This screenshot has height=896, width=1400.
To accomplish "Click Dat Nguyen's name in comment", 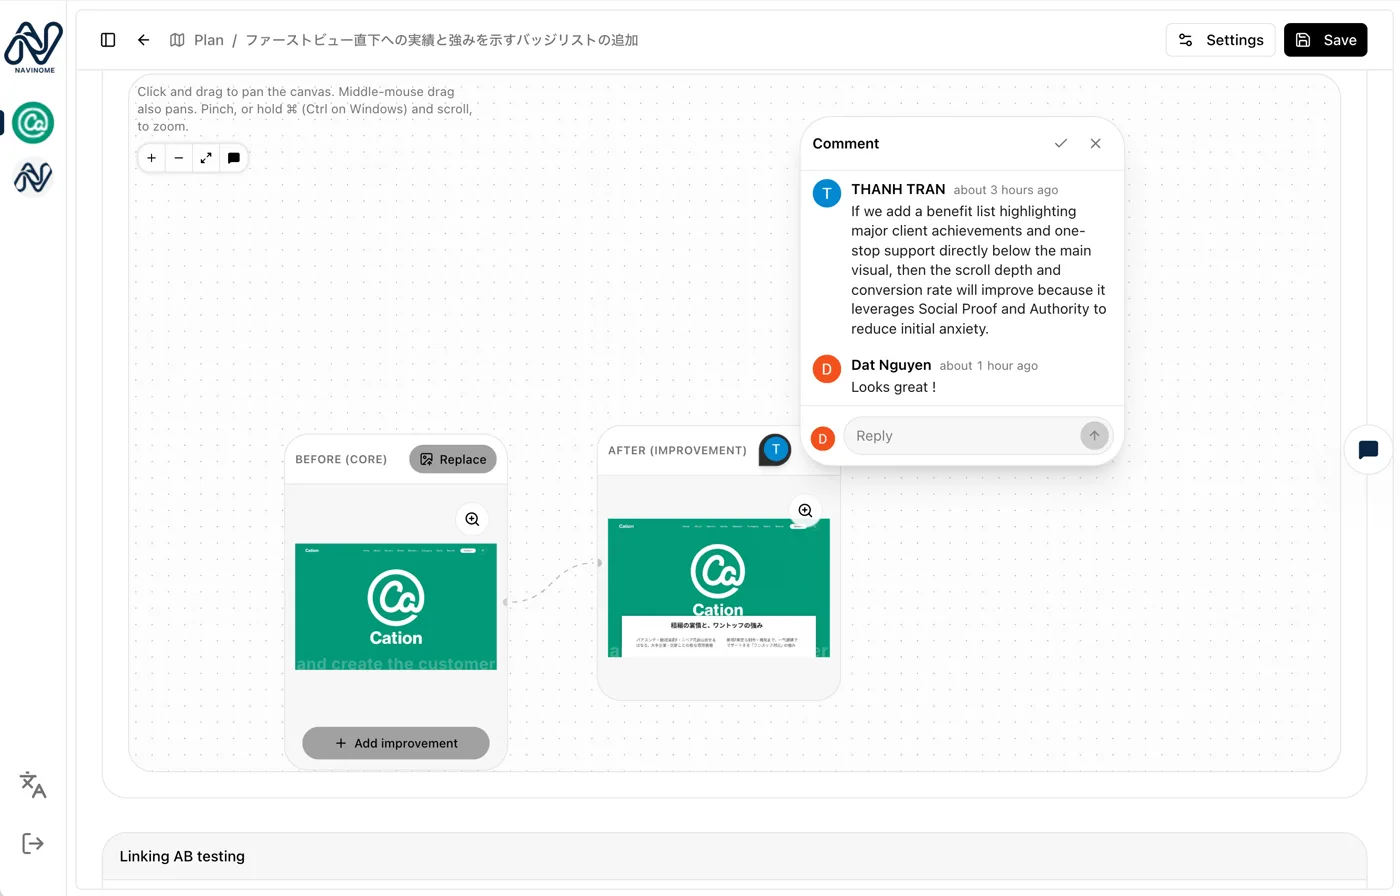I will 891,365.
